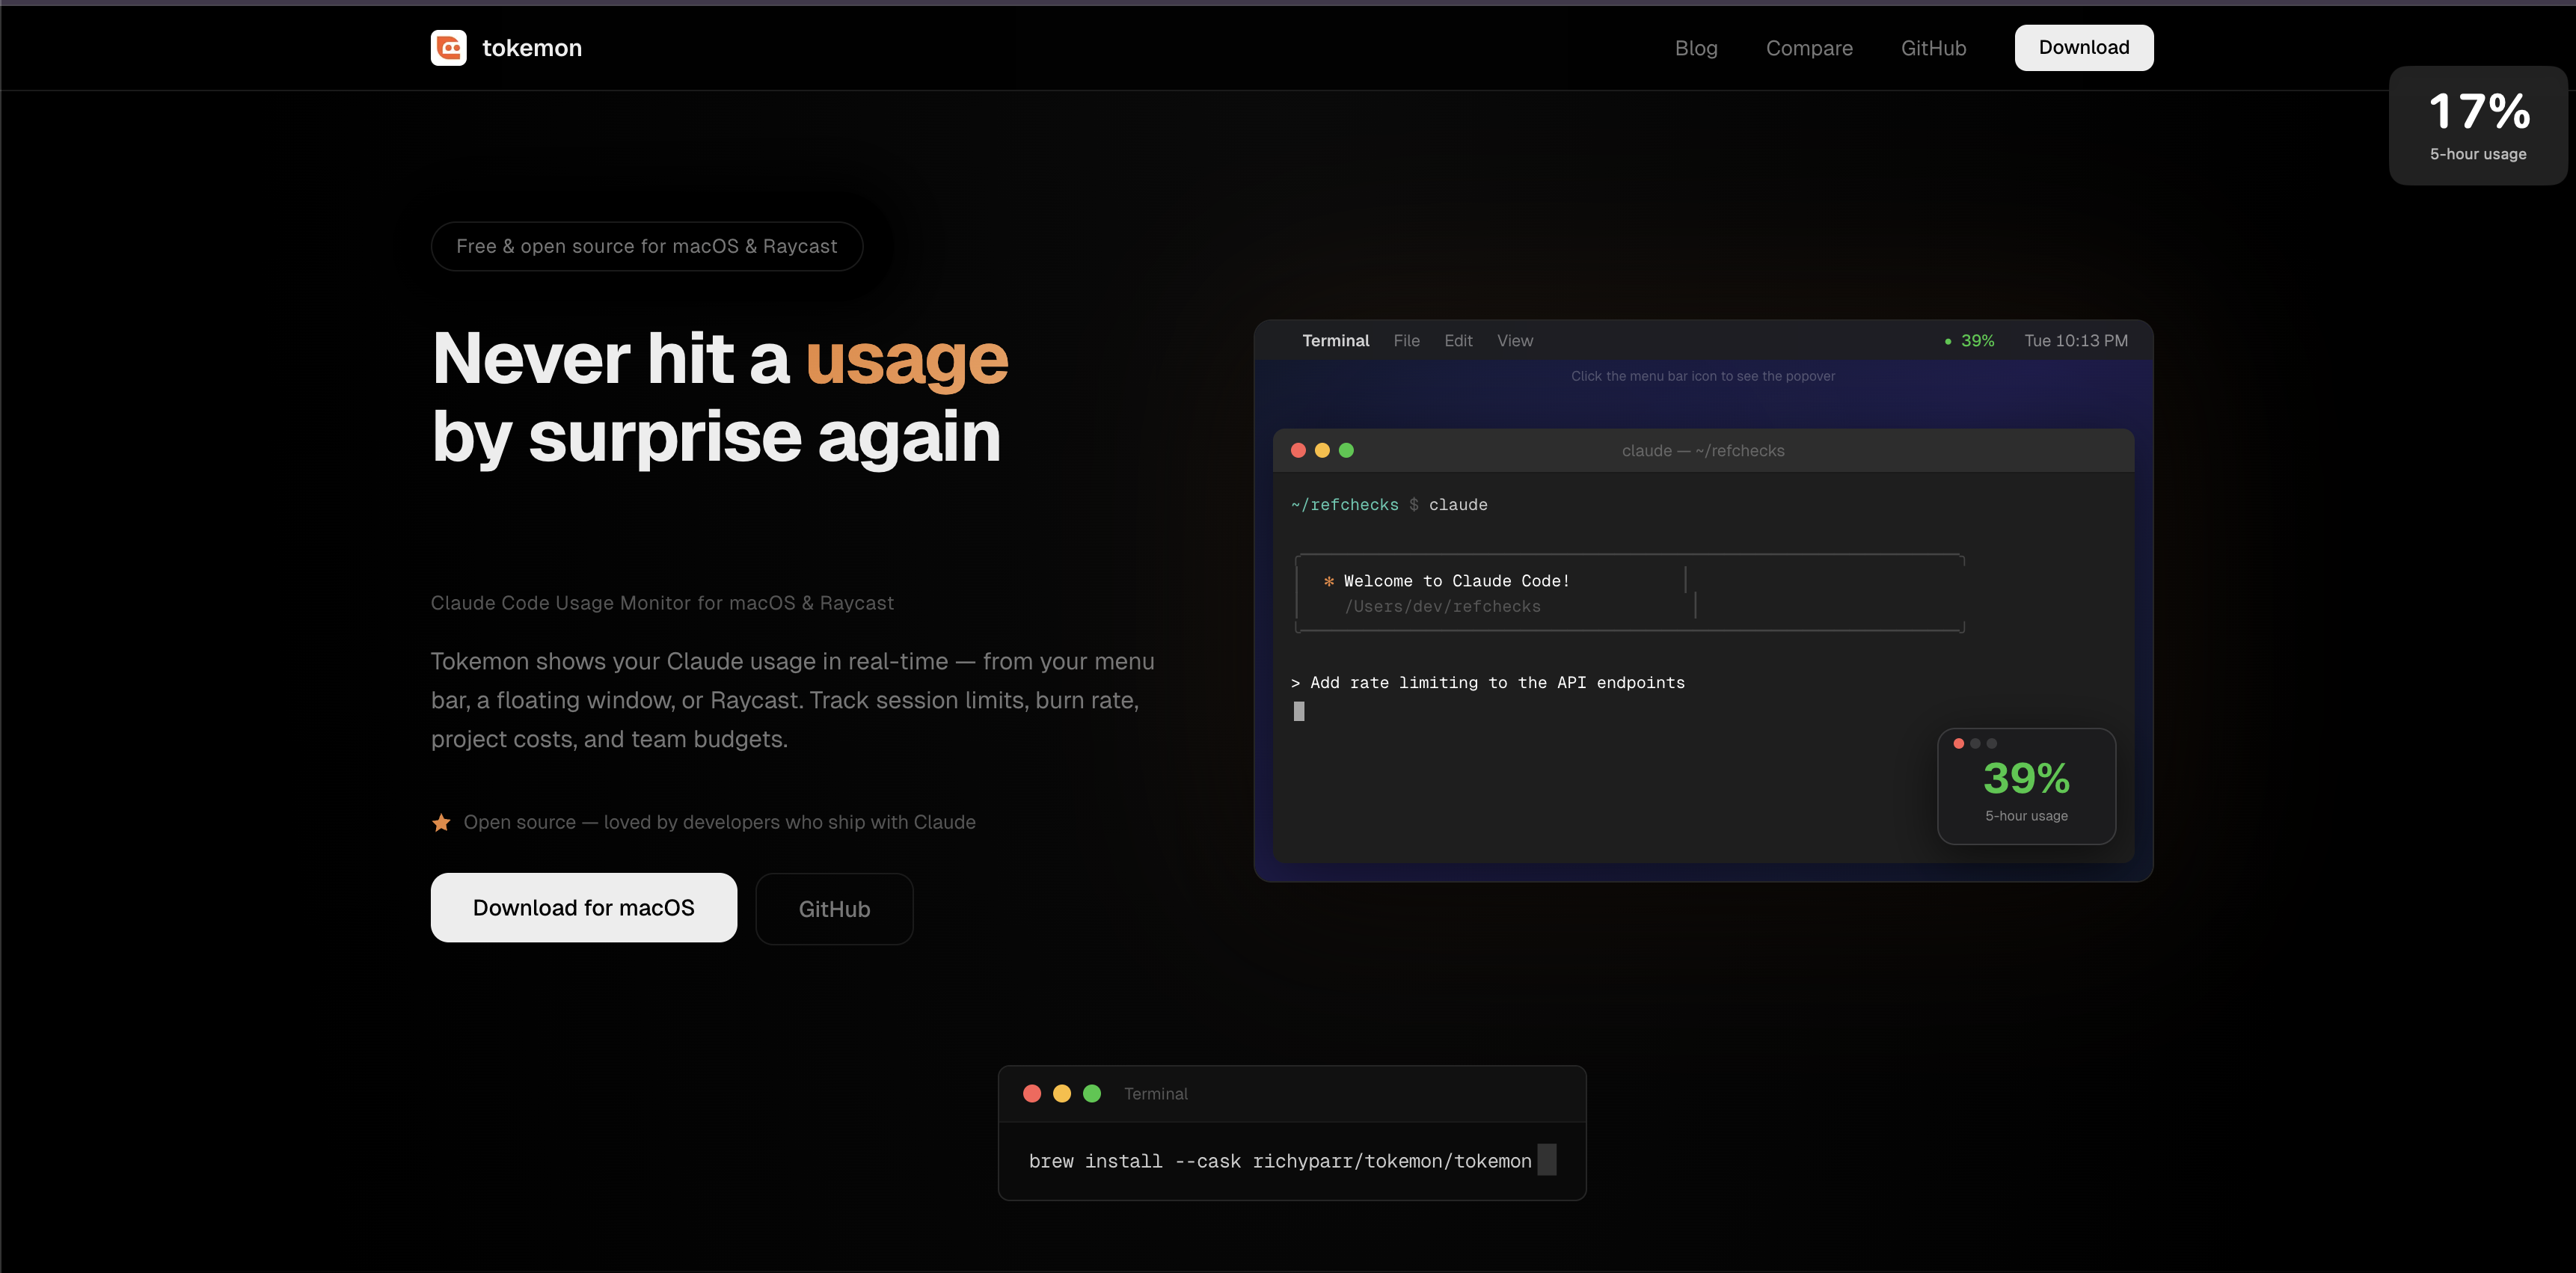The height and width of the screenshot is (1273, 2576).
Task: Click the Download button in the header
Action: click(2084, 48)
